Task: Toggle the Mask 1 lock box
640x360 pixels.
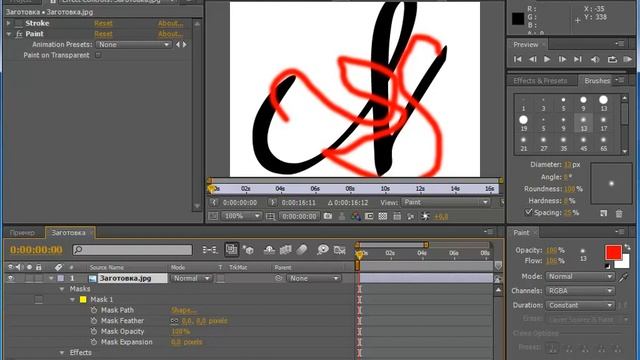Action: coord(38,300)
